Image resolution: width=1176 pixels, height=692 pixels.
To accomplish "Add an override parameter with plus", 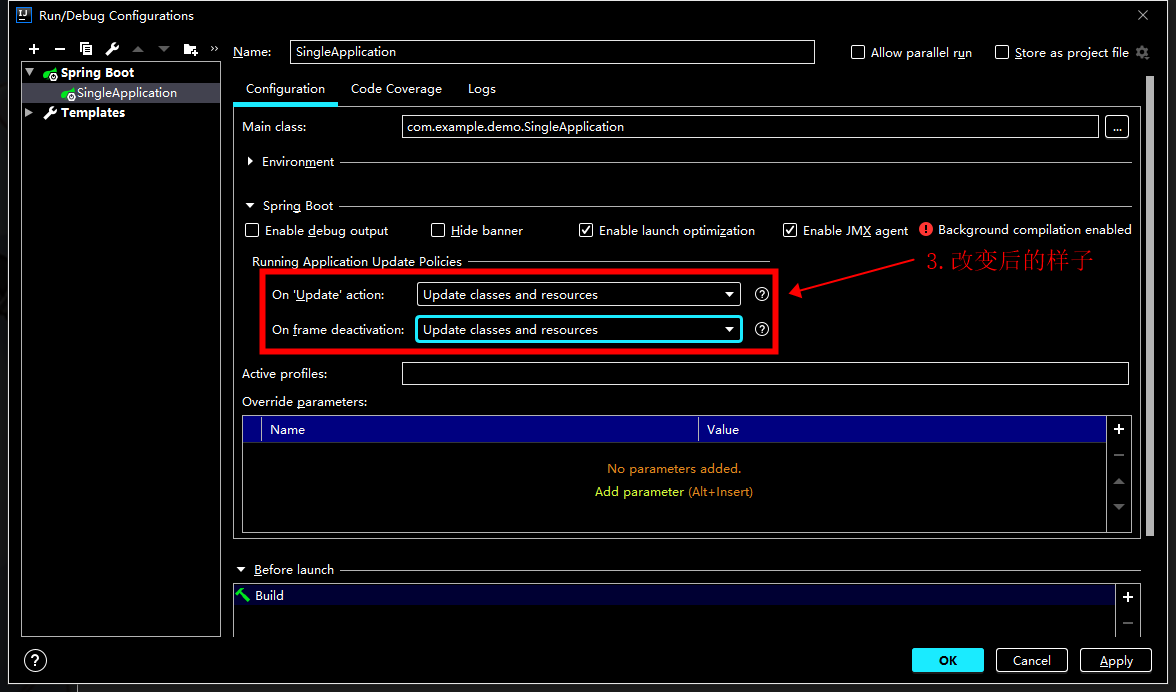I will [1119, 429].
